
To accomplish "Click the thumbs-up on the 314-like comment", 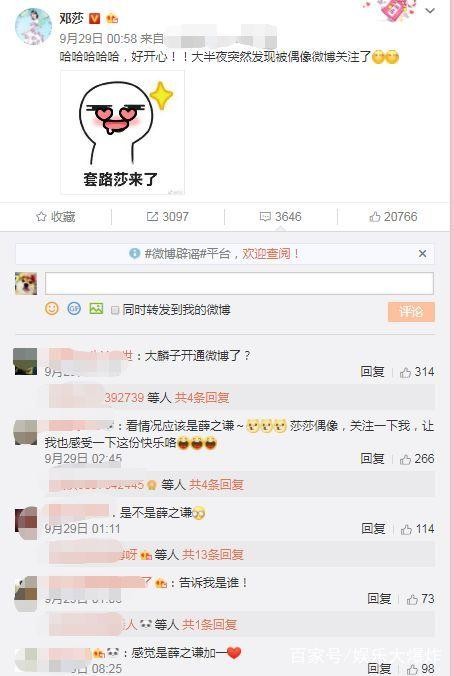I will 405,372.
